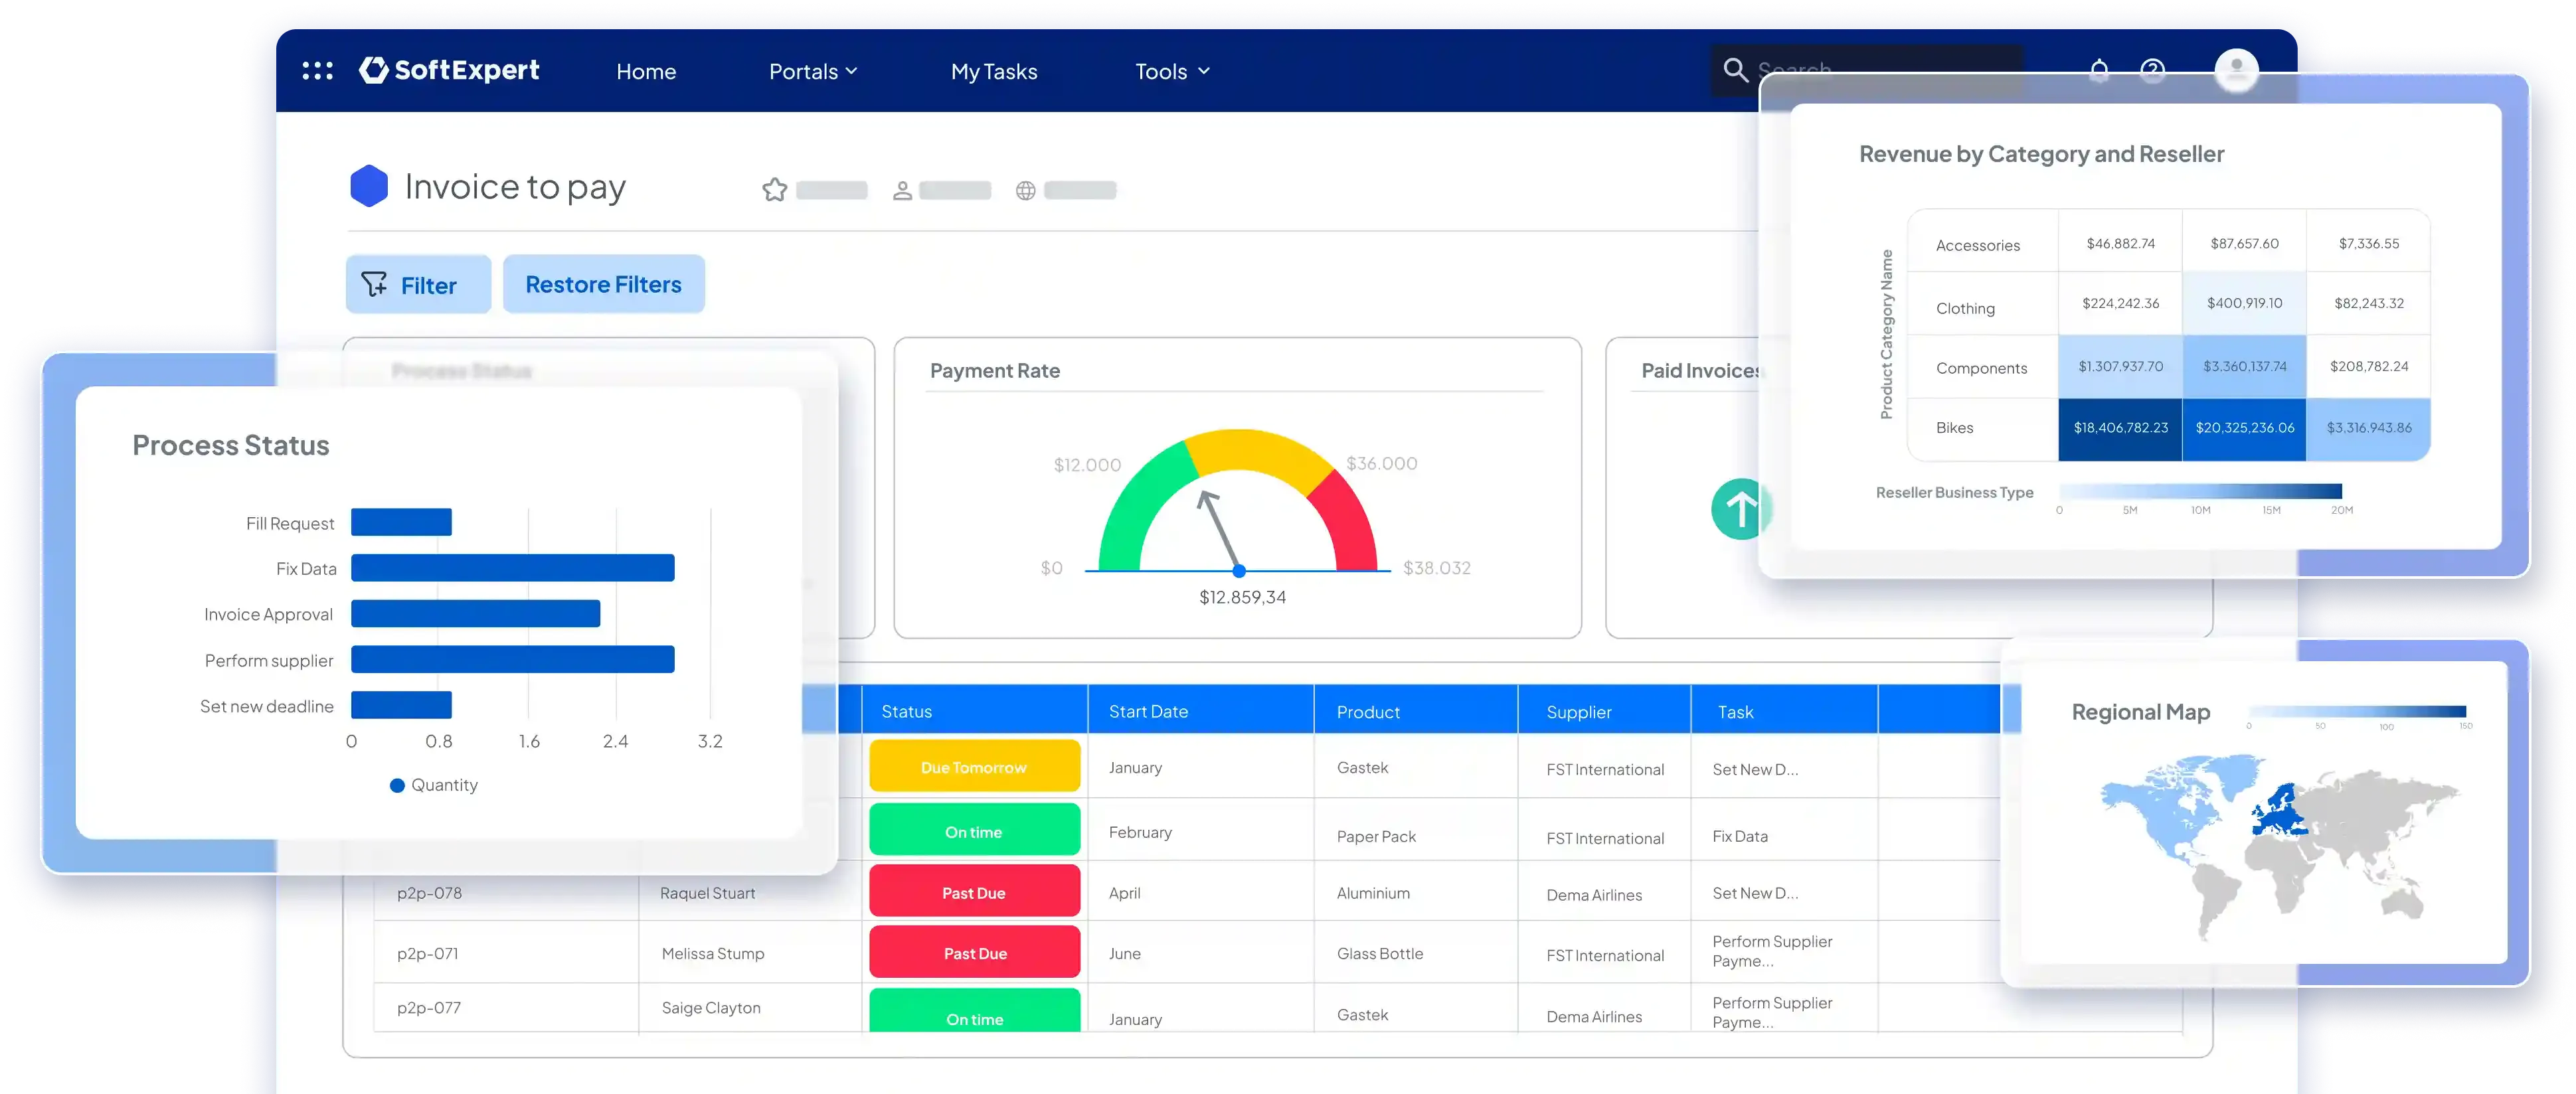Click Saige Clayton in the p2p-077 row
This screenshot has width=2576, height=1094.
(710, 1007)
